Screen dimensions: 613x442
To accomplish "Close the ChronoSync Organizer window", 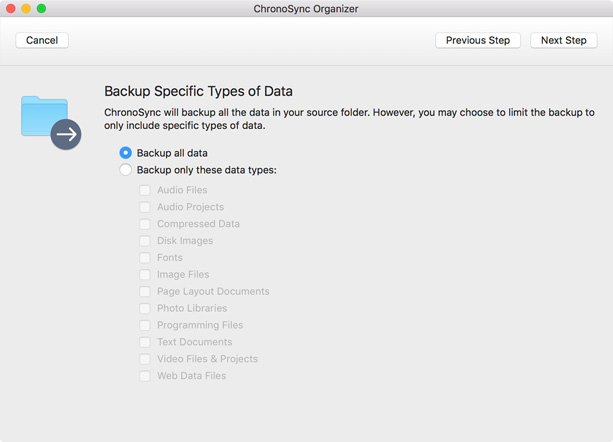I will [x=11, y=8].
